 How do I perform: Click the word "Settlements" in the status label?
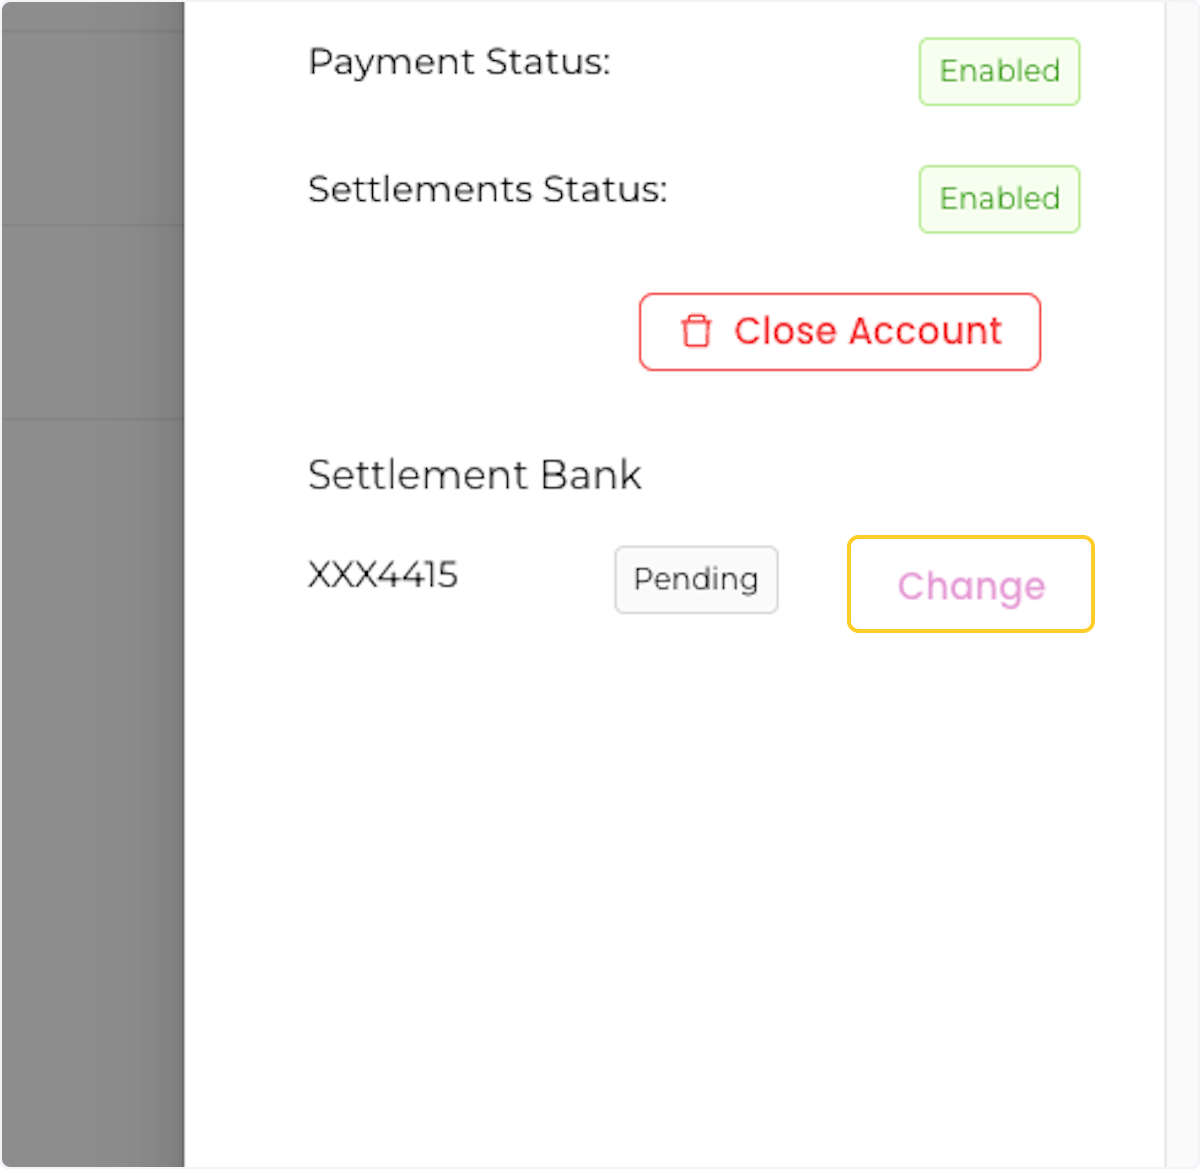pos(420,189)
